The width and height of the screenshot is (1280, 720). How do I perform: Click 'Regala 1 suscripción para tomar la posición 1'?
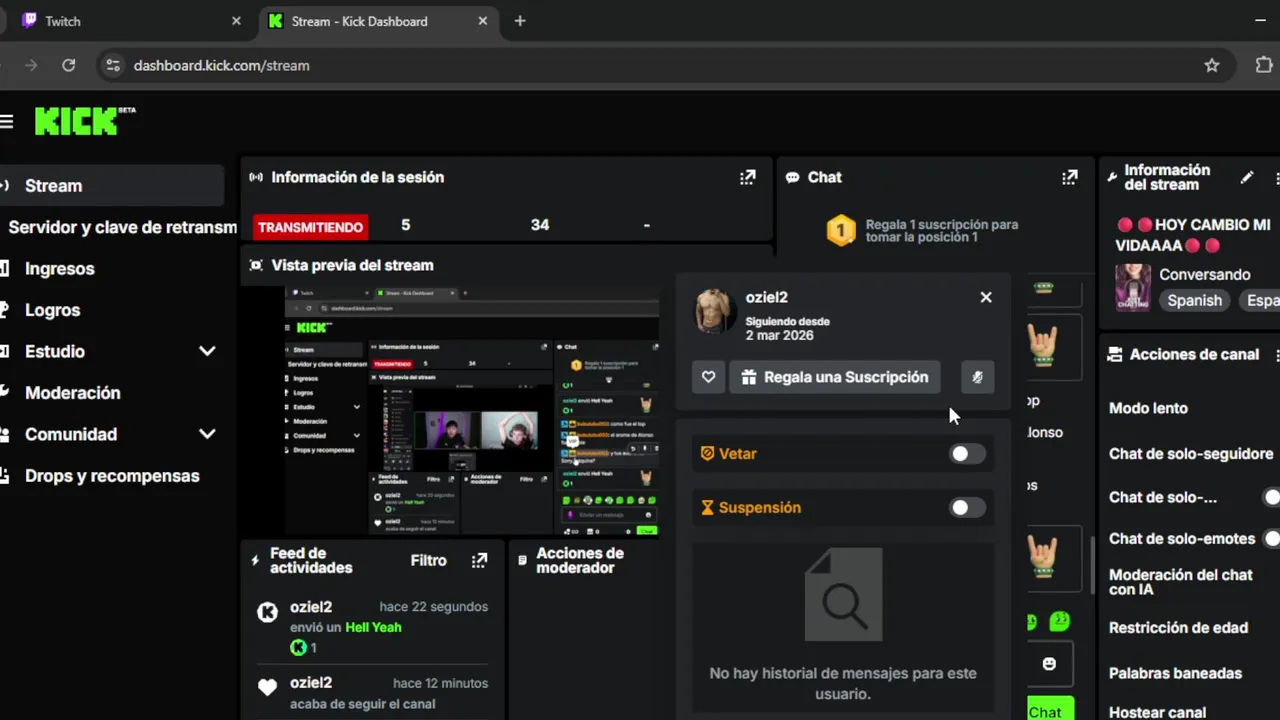[x=942, y=231]
